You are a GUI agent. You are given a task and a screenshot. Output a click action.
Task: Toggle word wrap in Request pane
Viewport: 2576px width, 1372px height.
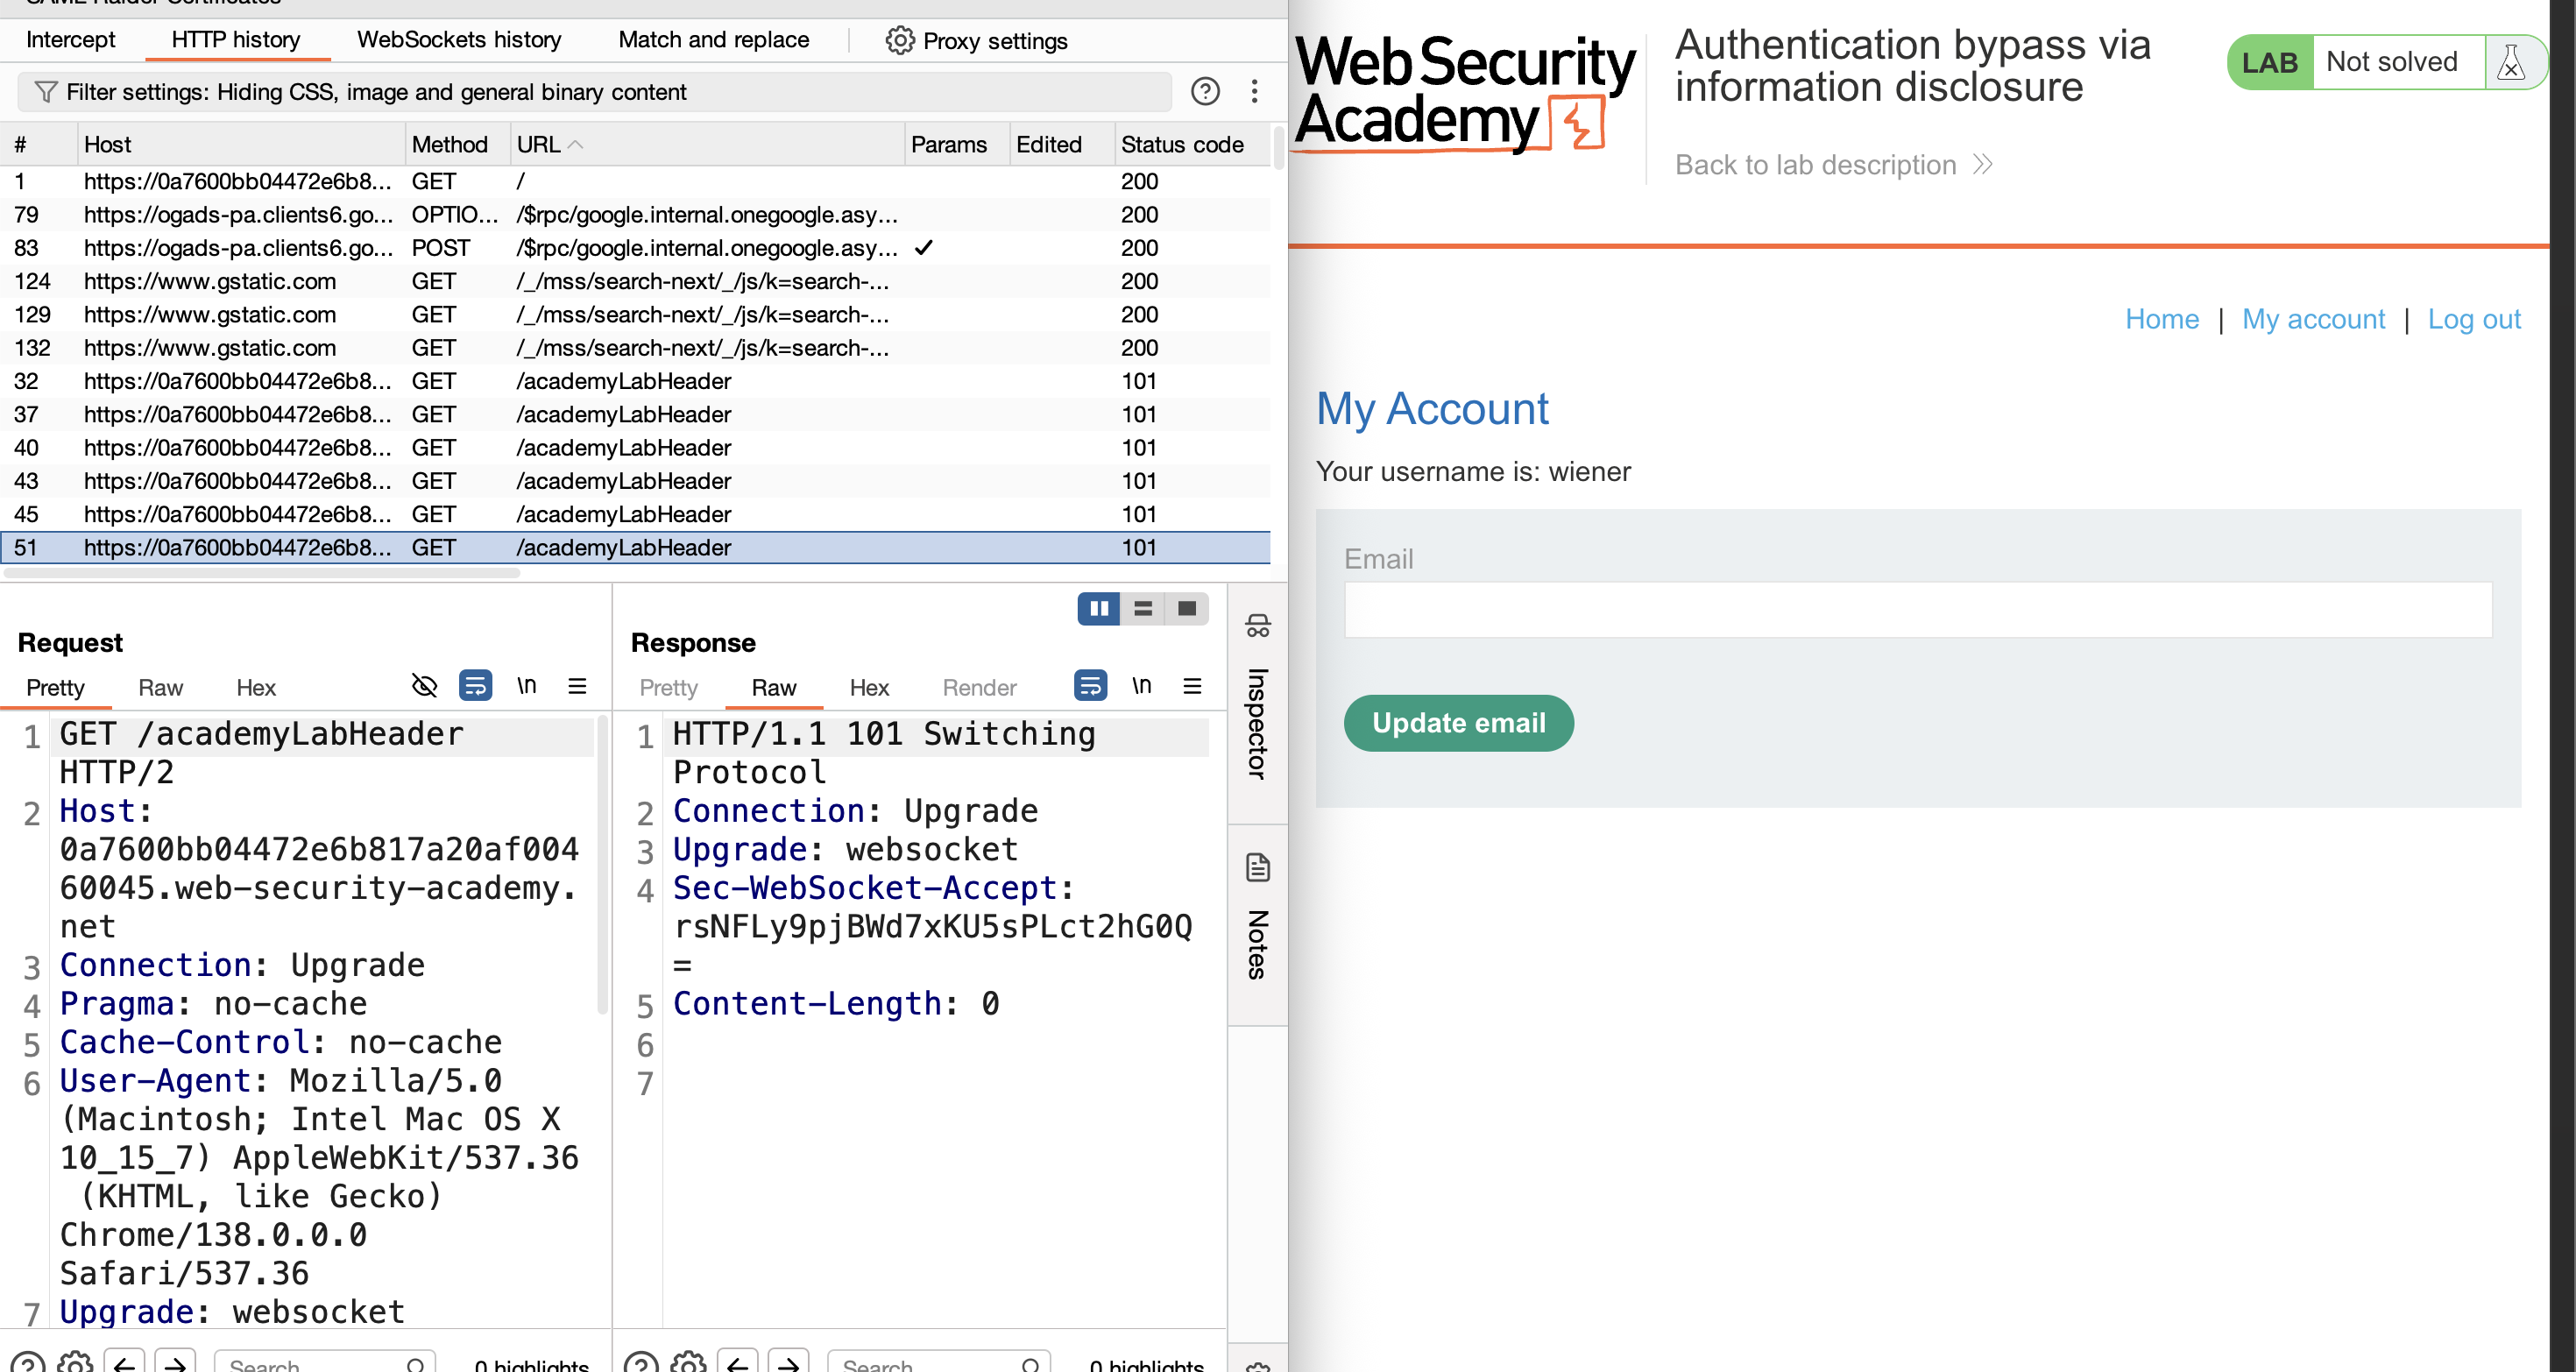tap(475, 686)
